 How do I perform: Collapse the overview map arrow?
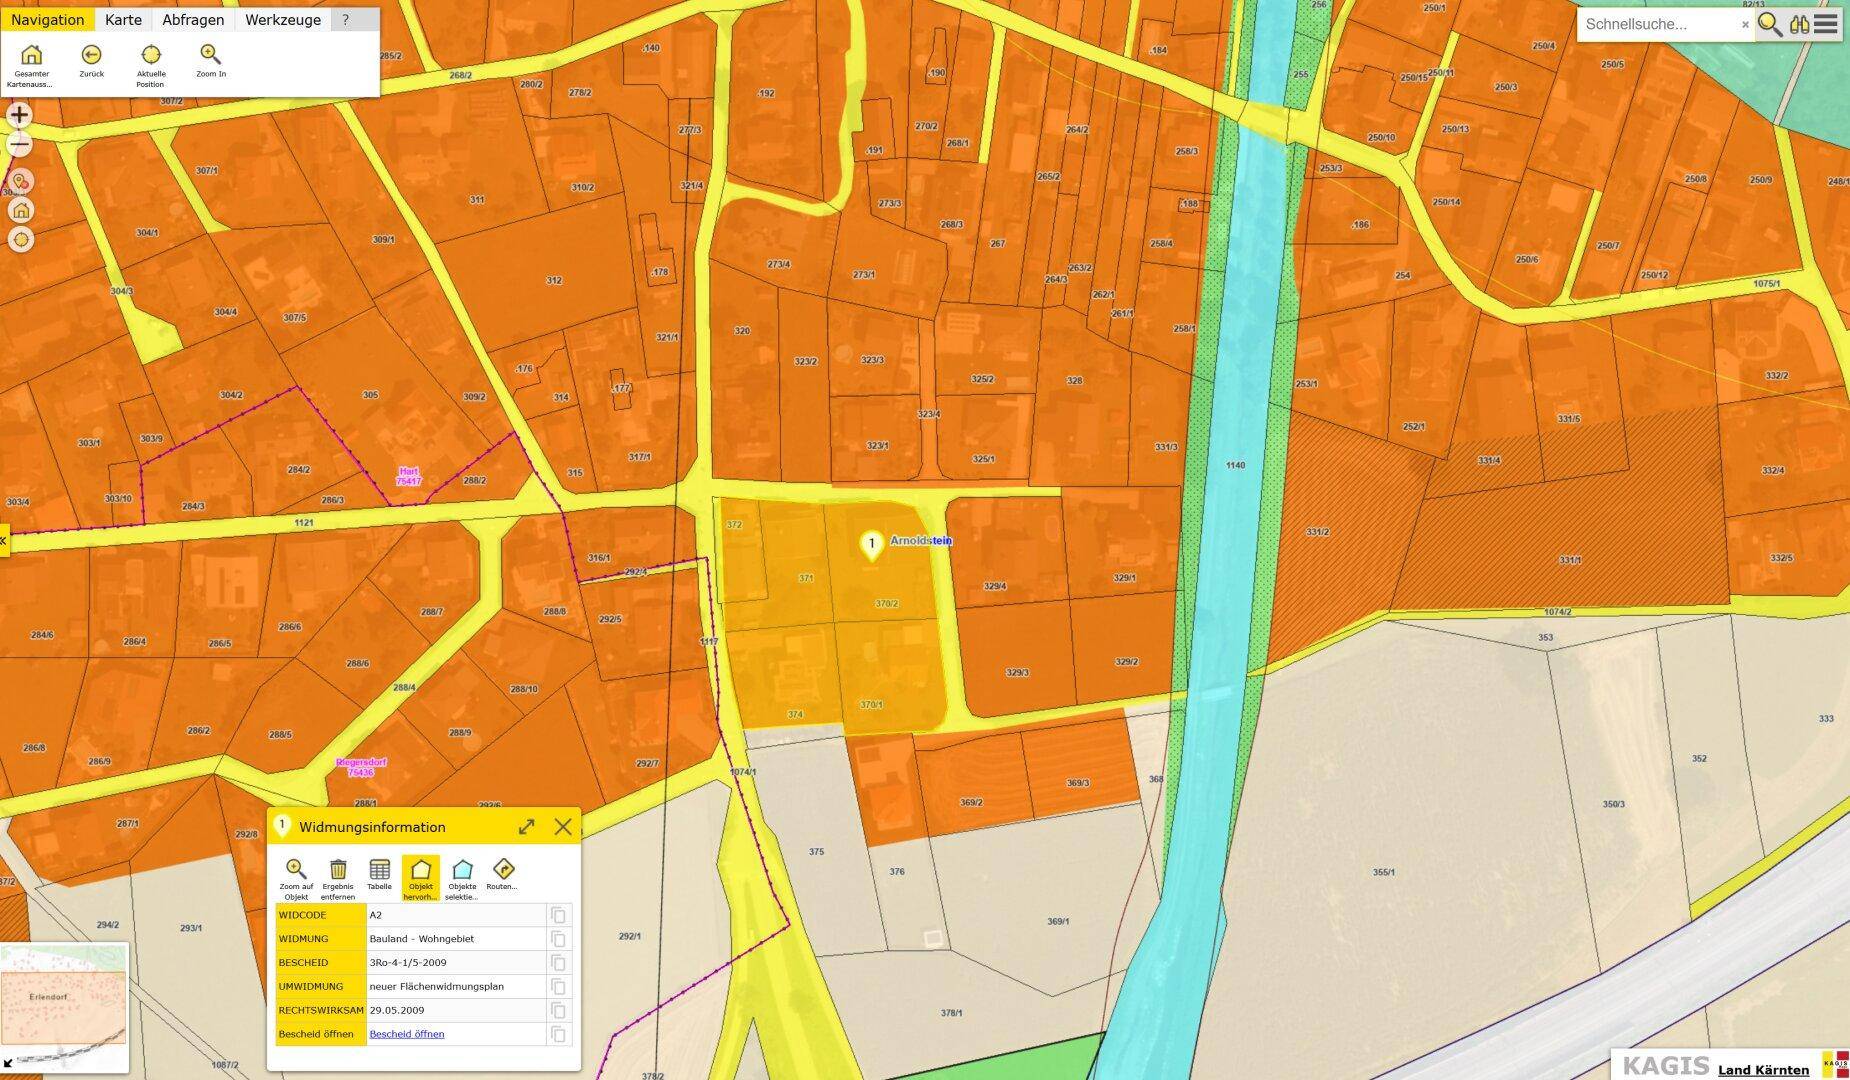pos(9,1063)
